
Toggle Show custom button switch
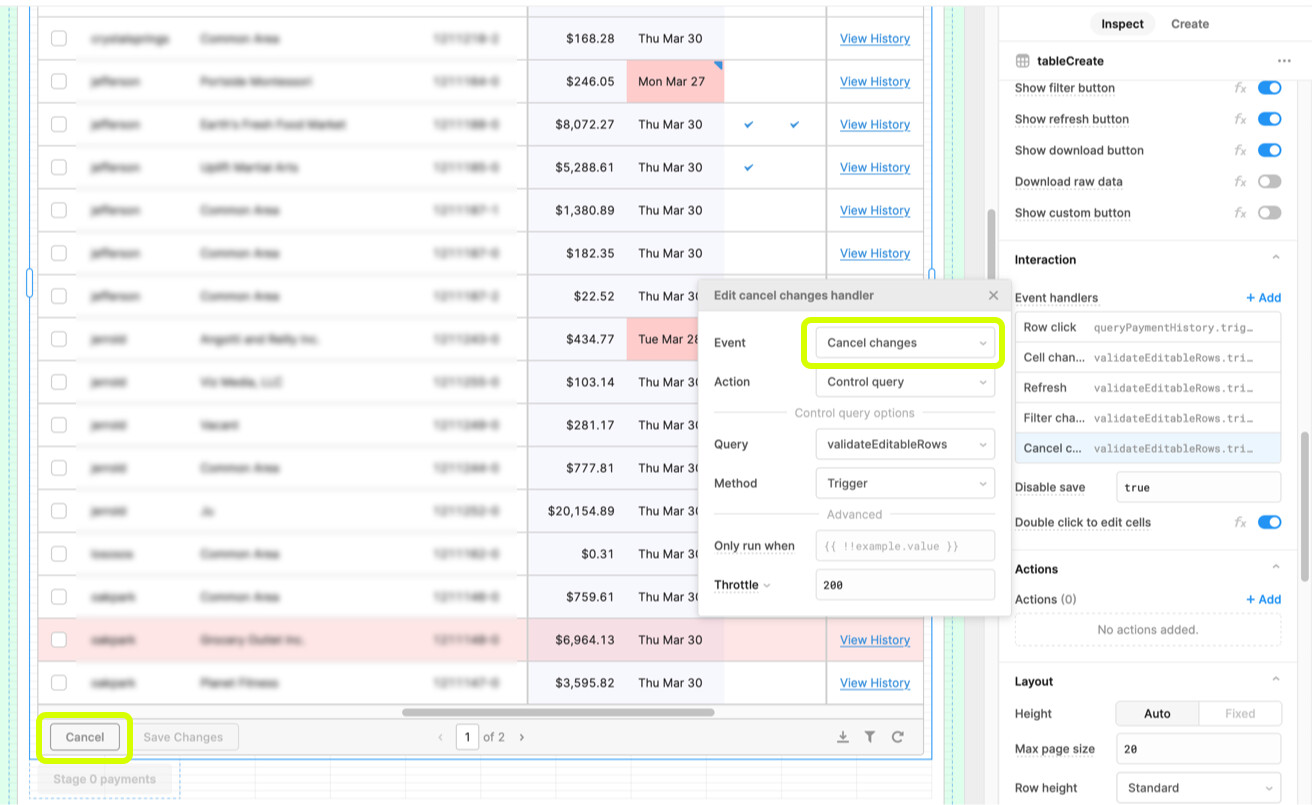[1269, 213]
